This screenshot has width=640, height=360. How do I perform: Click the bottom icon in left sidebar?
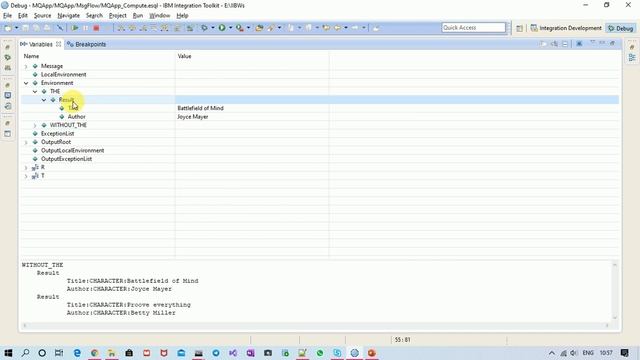[x=8, y=134]
